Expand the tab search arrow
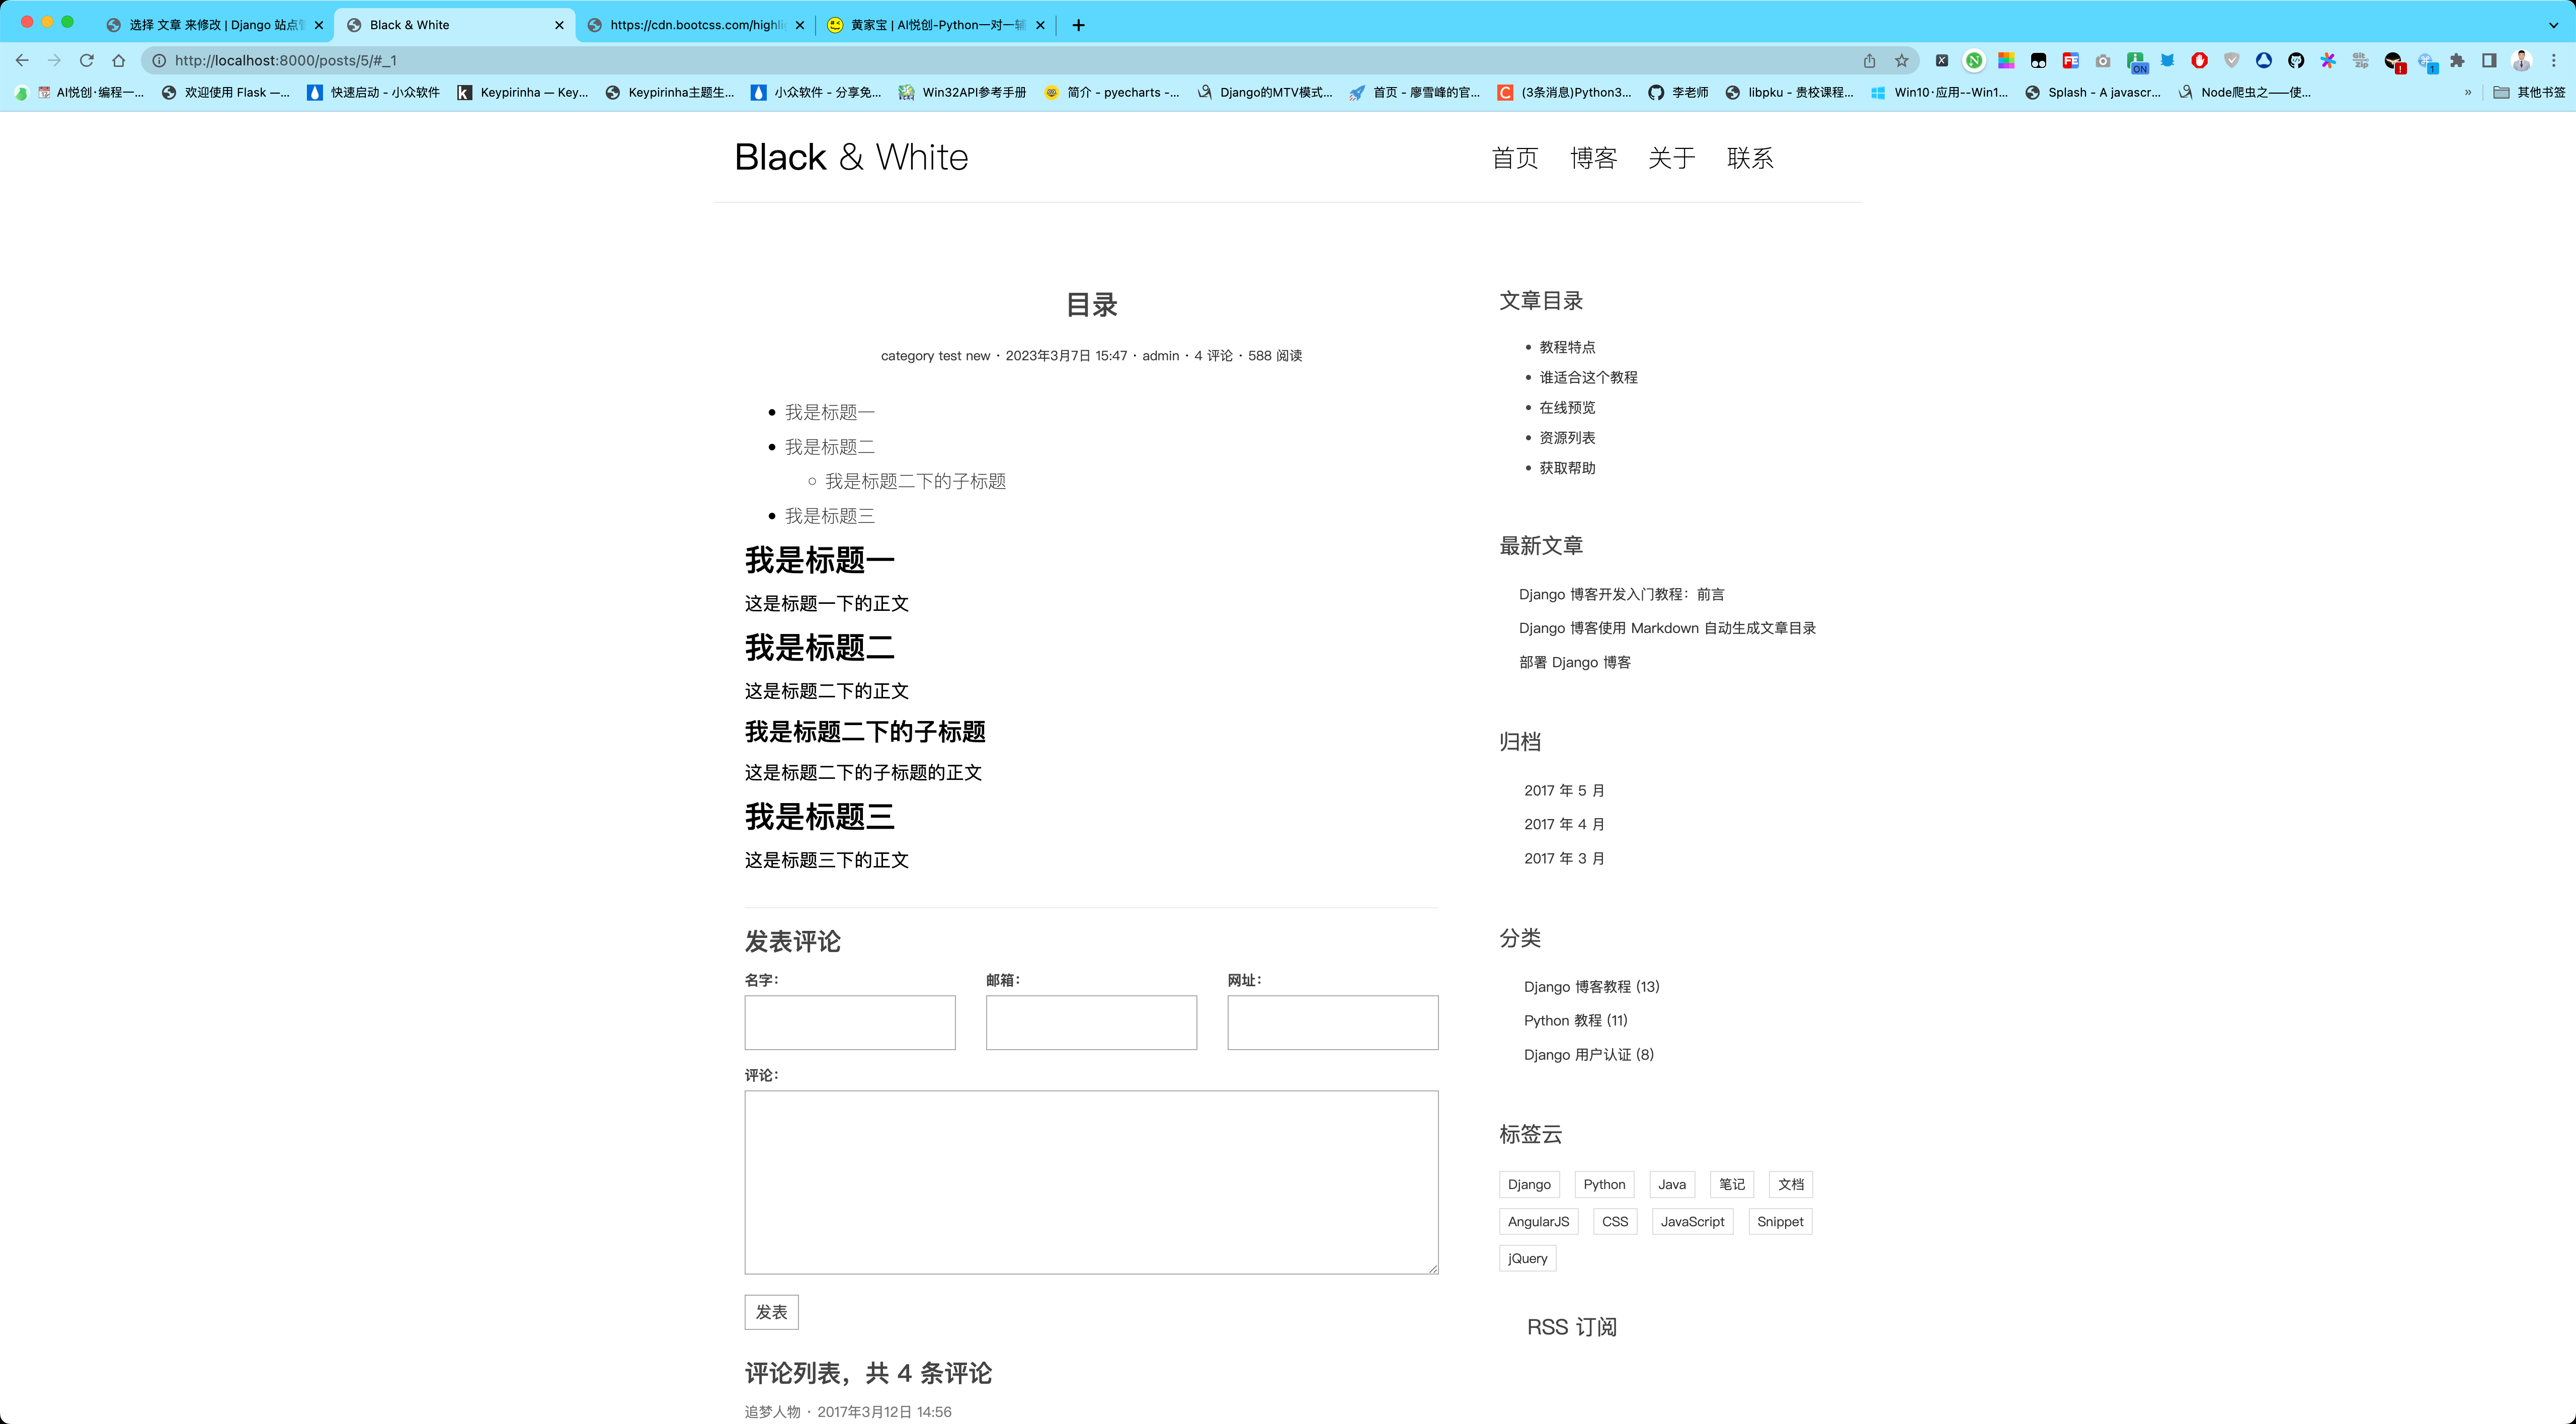Image resolution: width=2576 pixels, height=1424 pixels. [x=2553, y=25]
